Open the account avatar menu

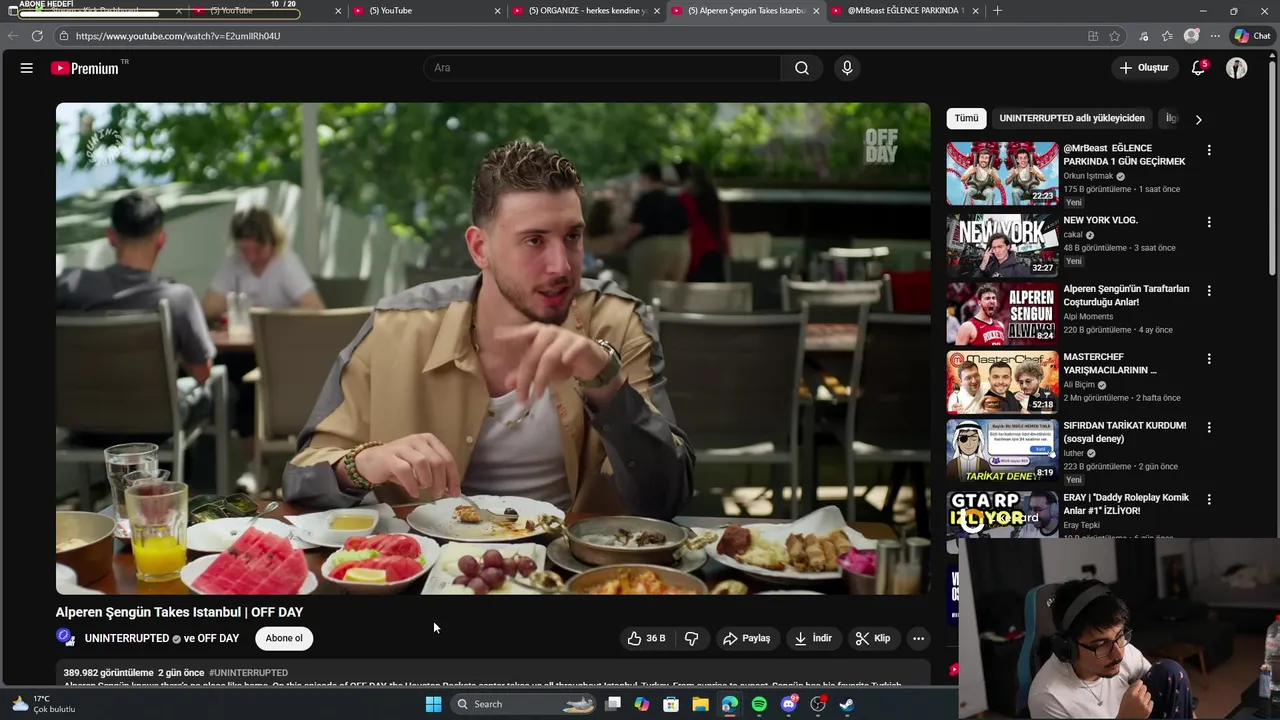1237,68
